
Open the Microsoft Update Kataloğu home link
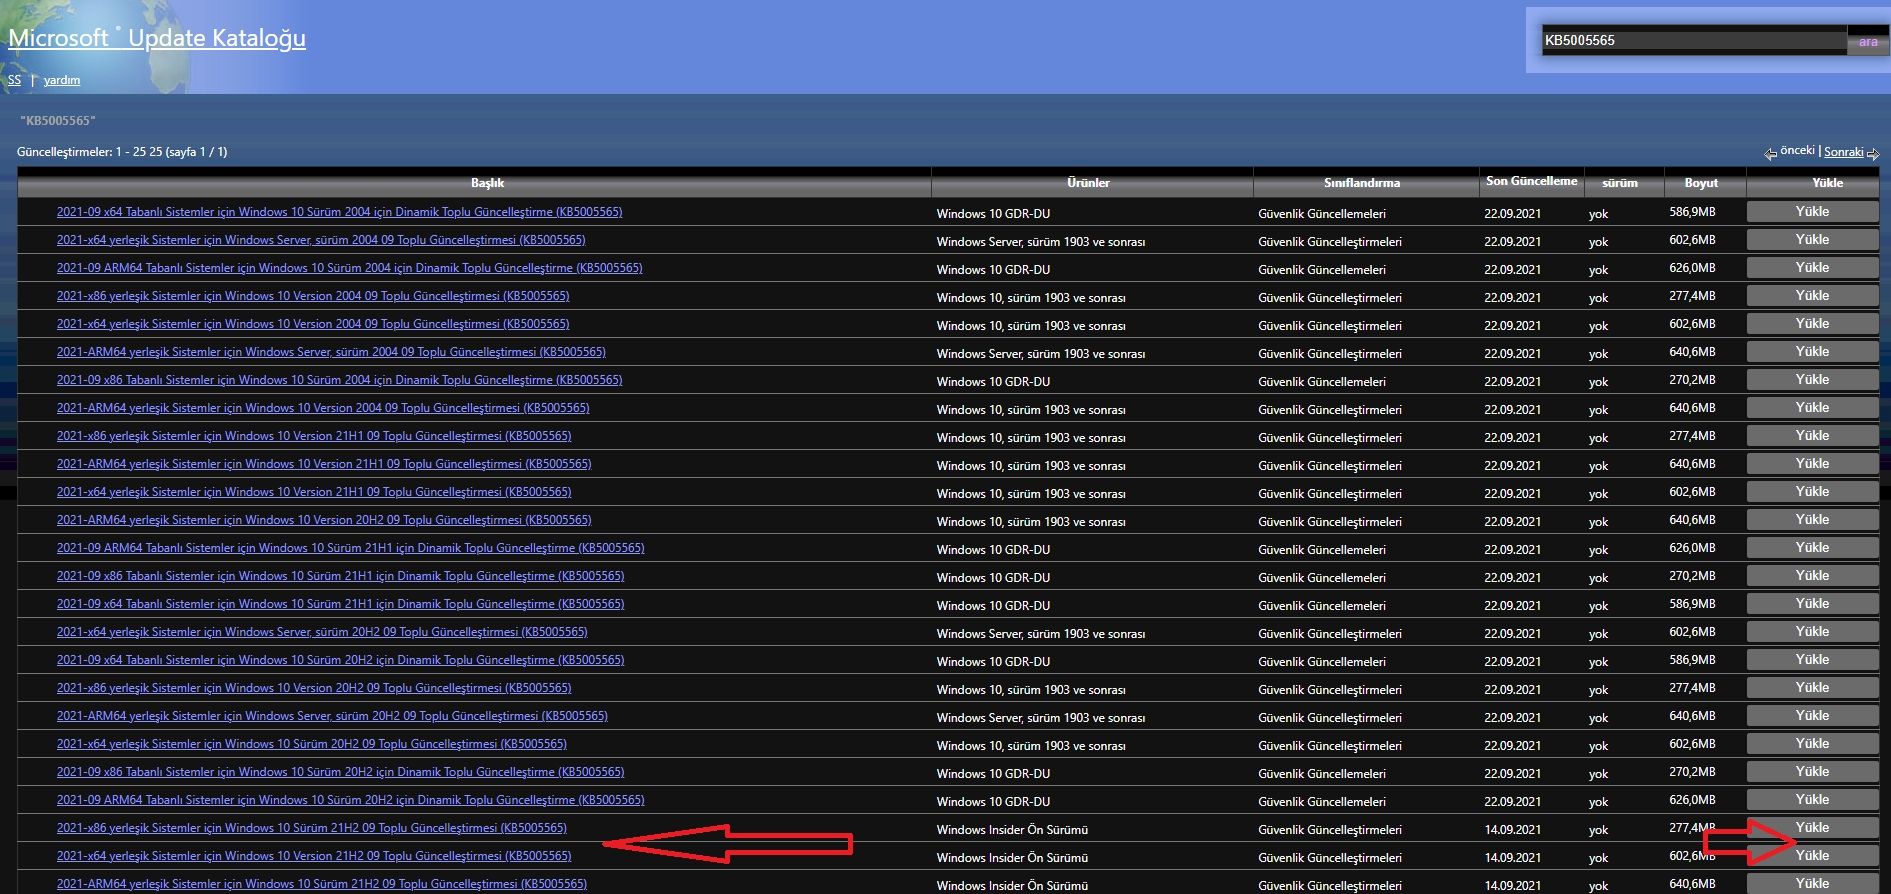(x=157, y=38)
